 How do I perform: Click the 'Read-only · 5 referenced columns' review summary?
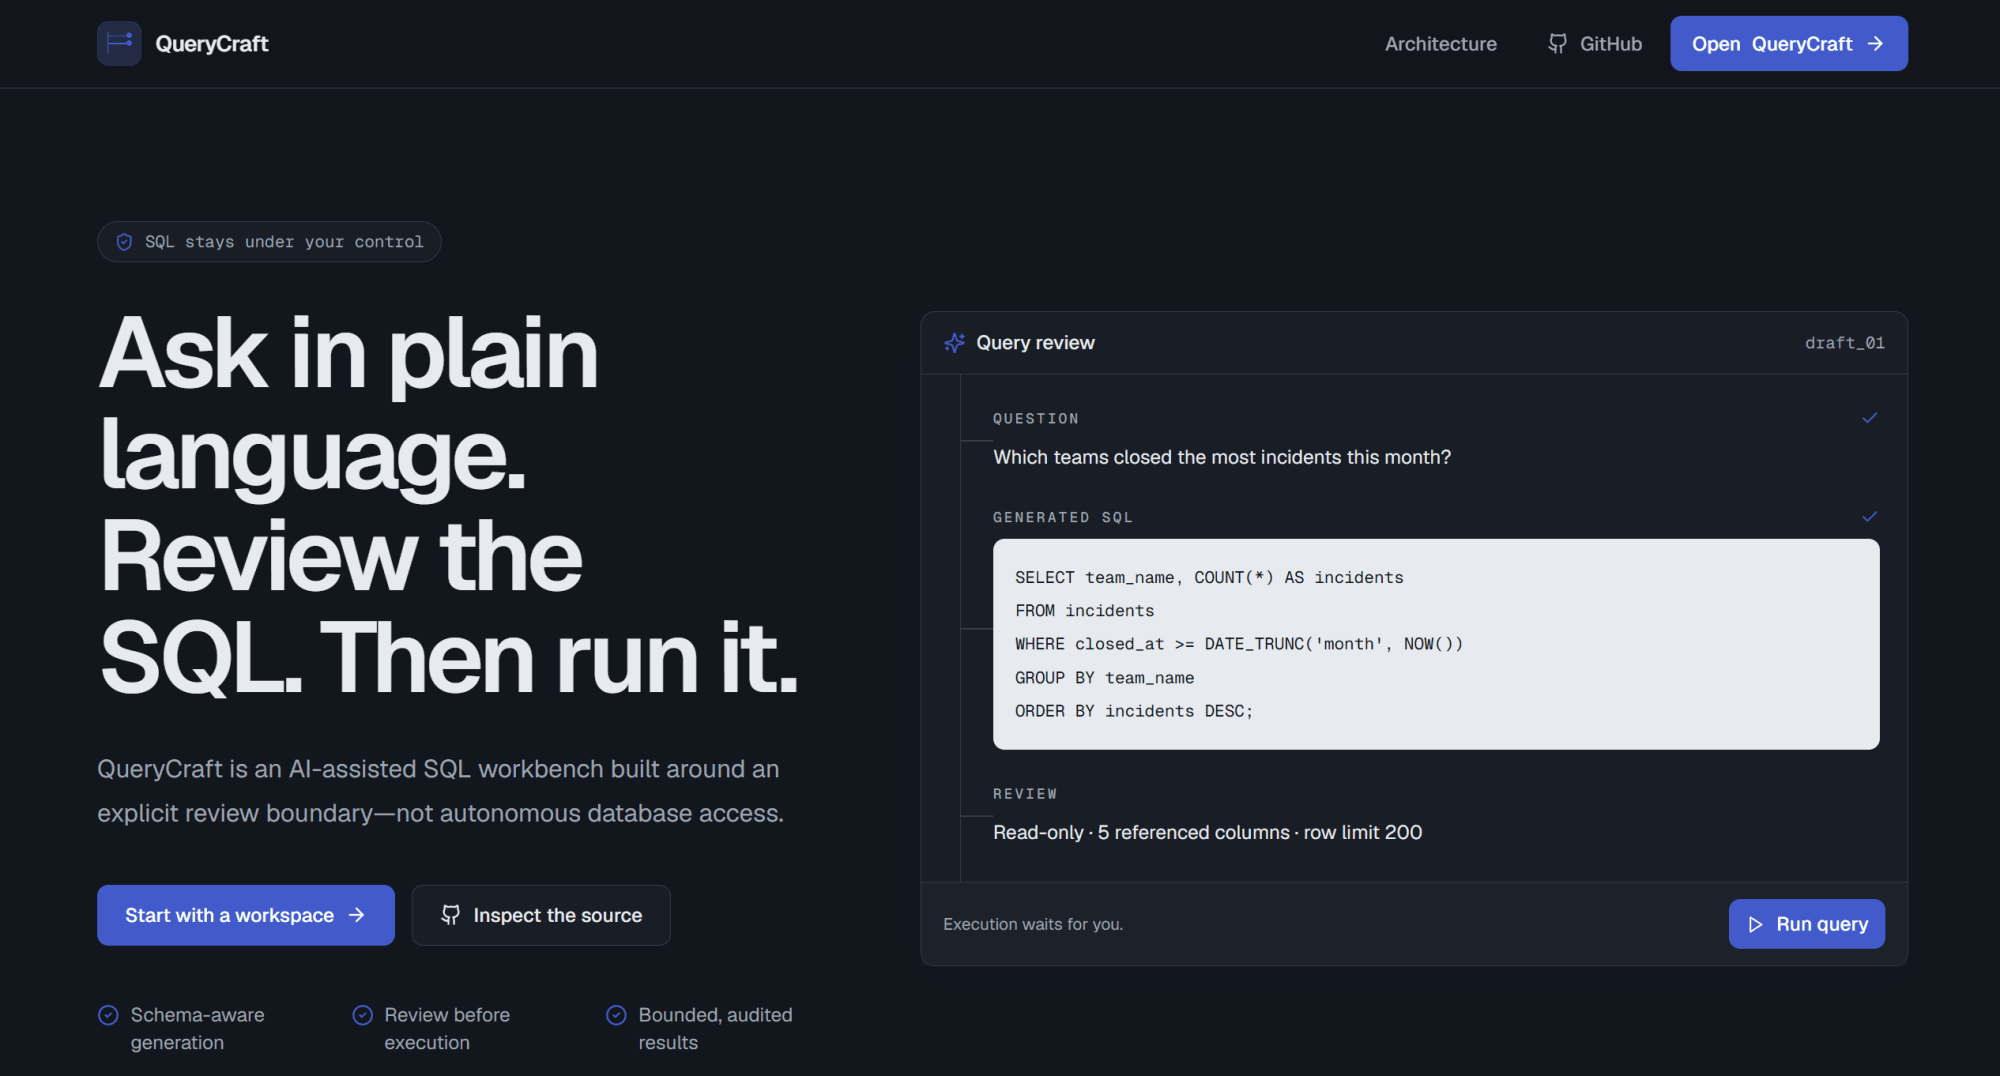(x=1207, y=832)
